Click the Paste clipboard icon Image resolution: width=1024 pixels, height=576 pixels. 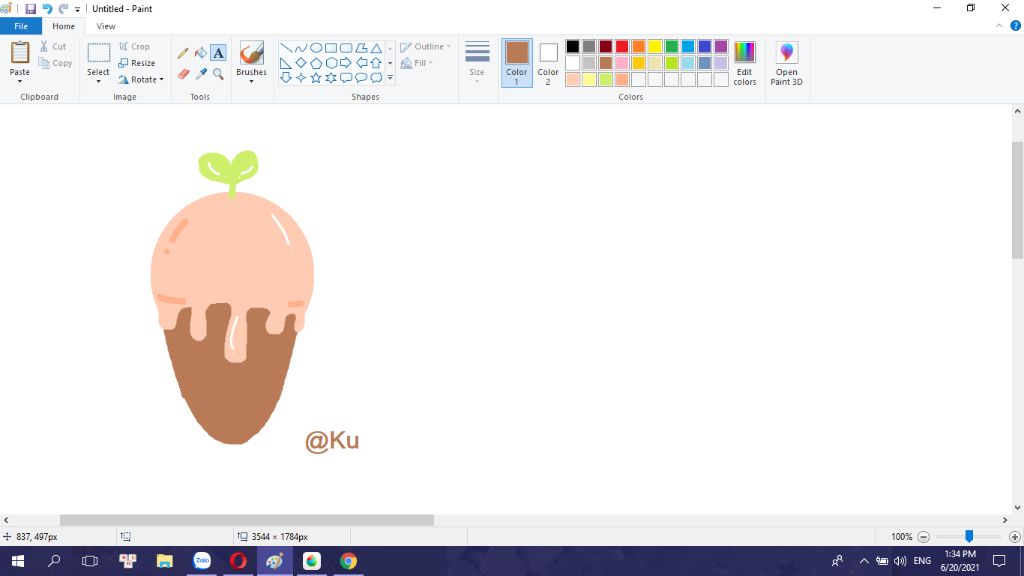[20, 53]
